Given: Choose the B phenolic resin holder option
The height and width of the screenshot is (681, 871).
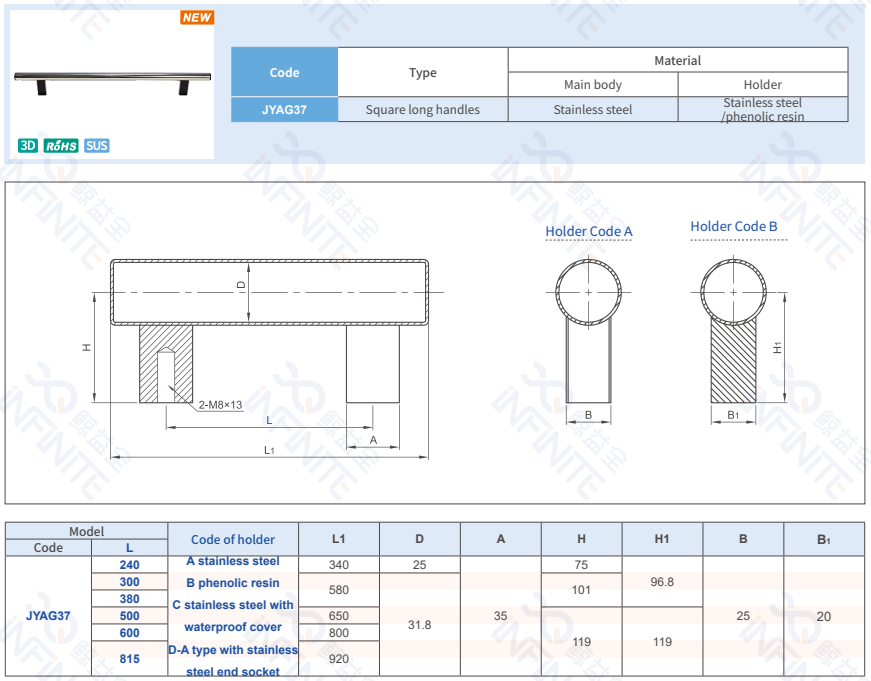Looking at the screenshot, I should (x=233, y=583).
